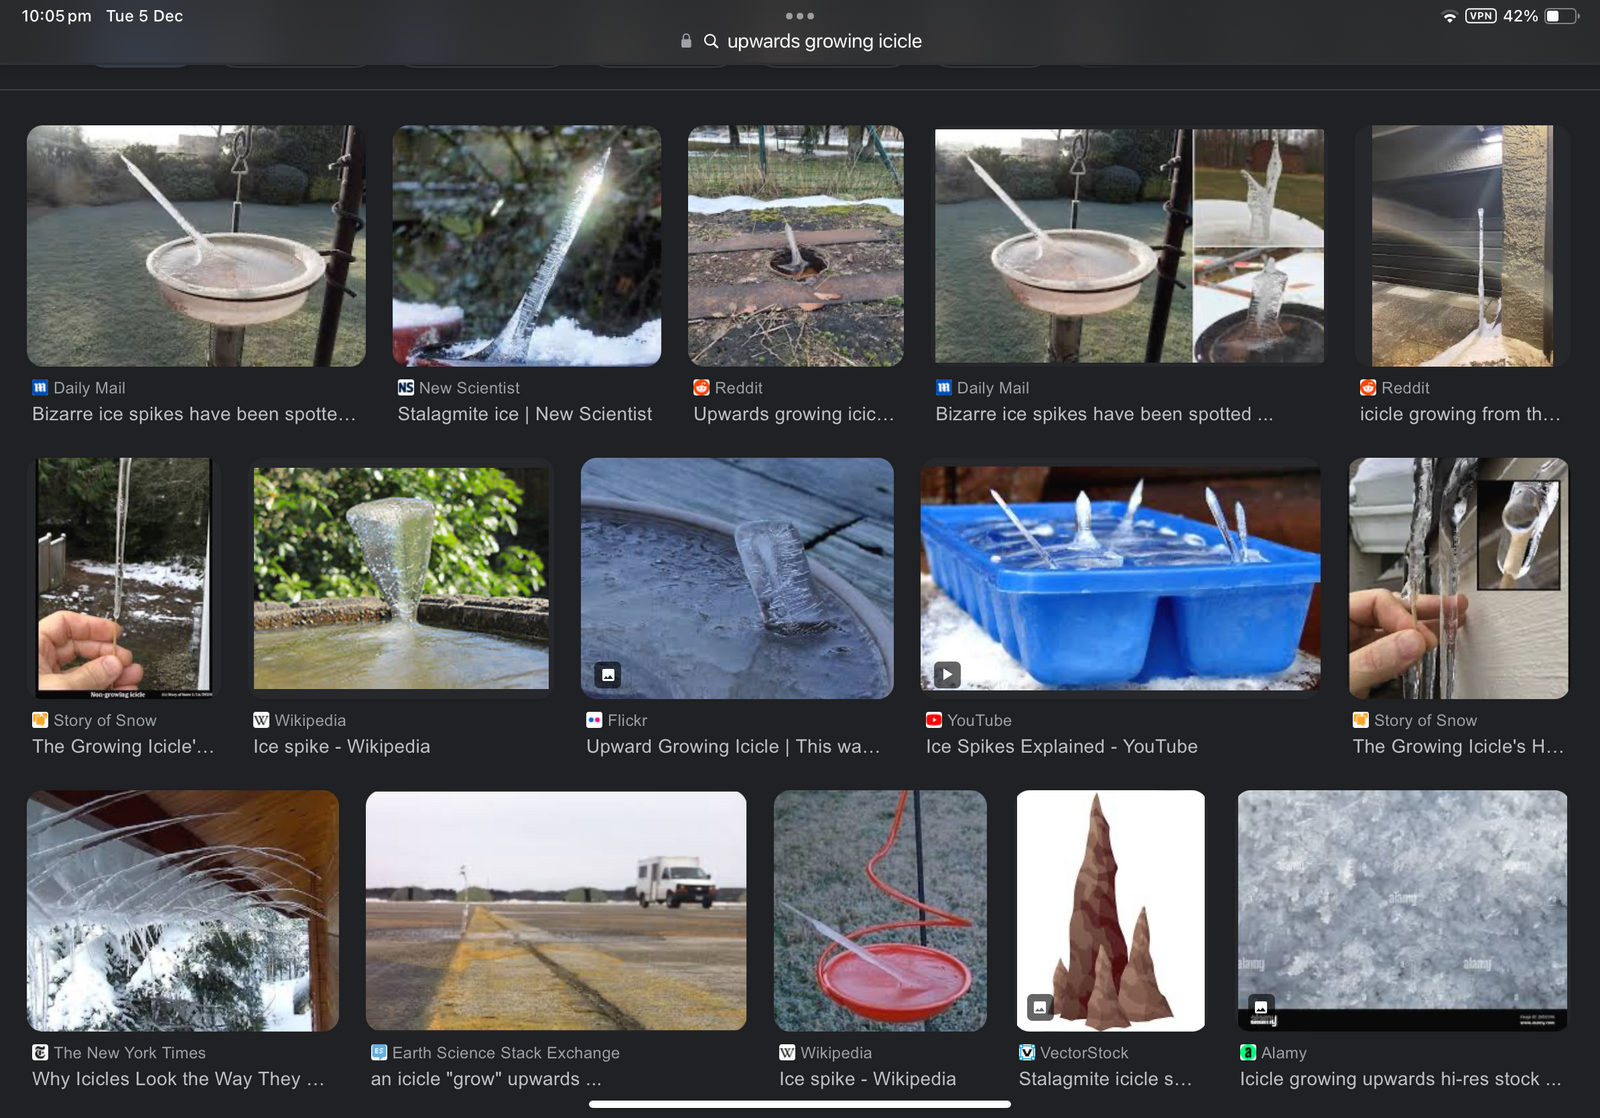Tap the battery indicator in status bar

pos(1561,16)
